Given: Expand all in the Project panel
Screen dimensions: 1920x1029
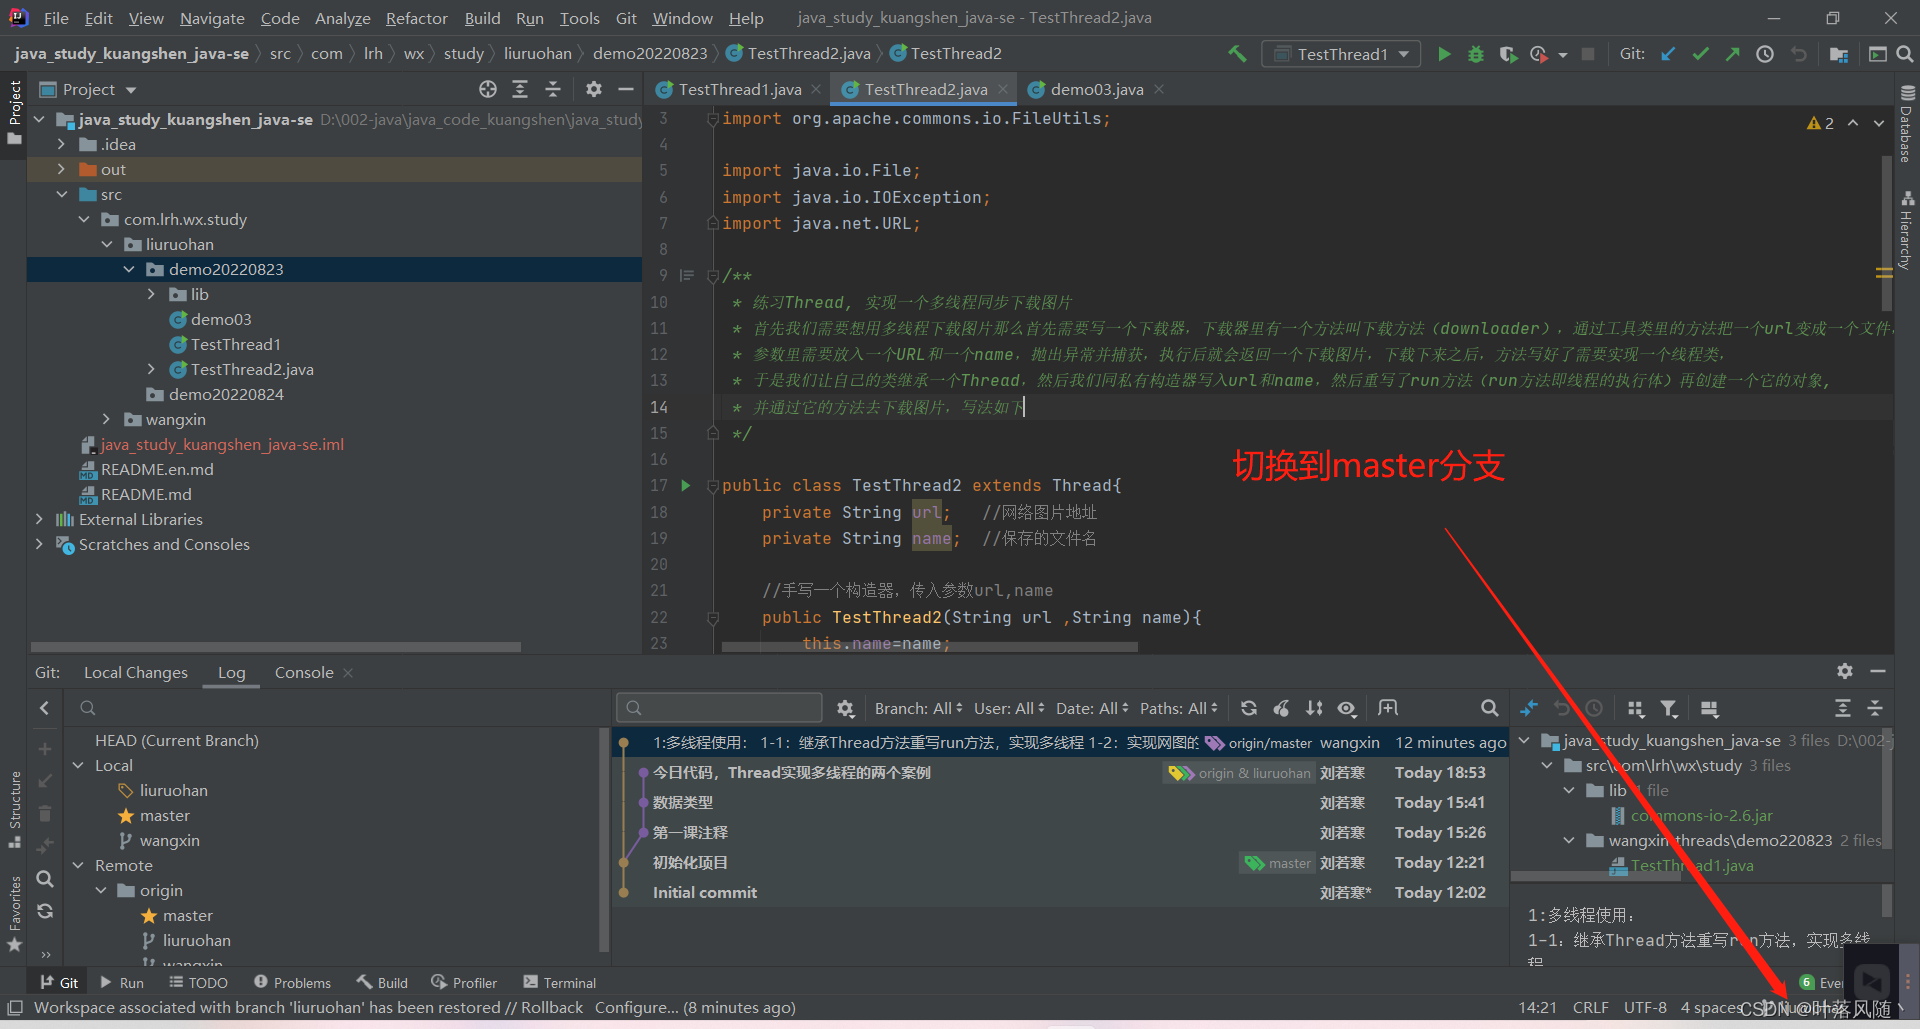Looking at the screenshot, I should point(520,89).
